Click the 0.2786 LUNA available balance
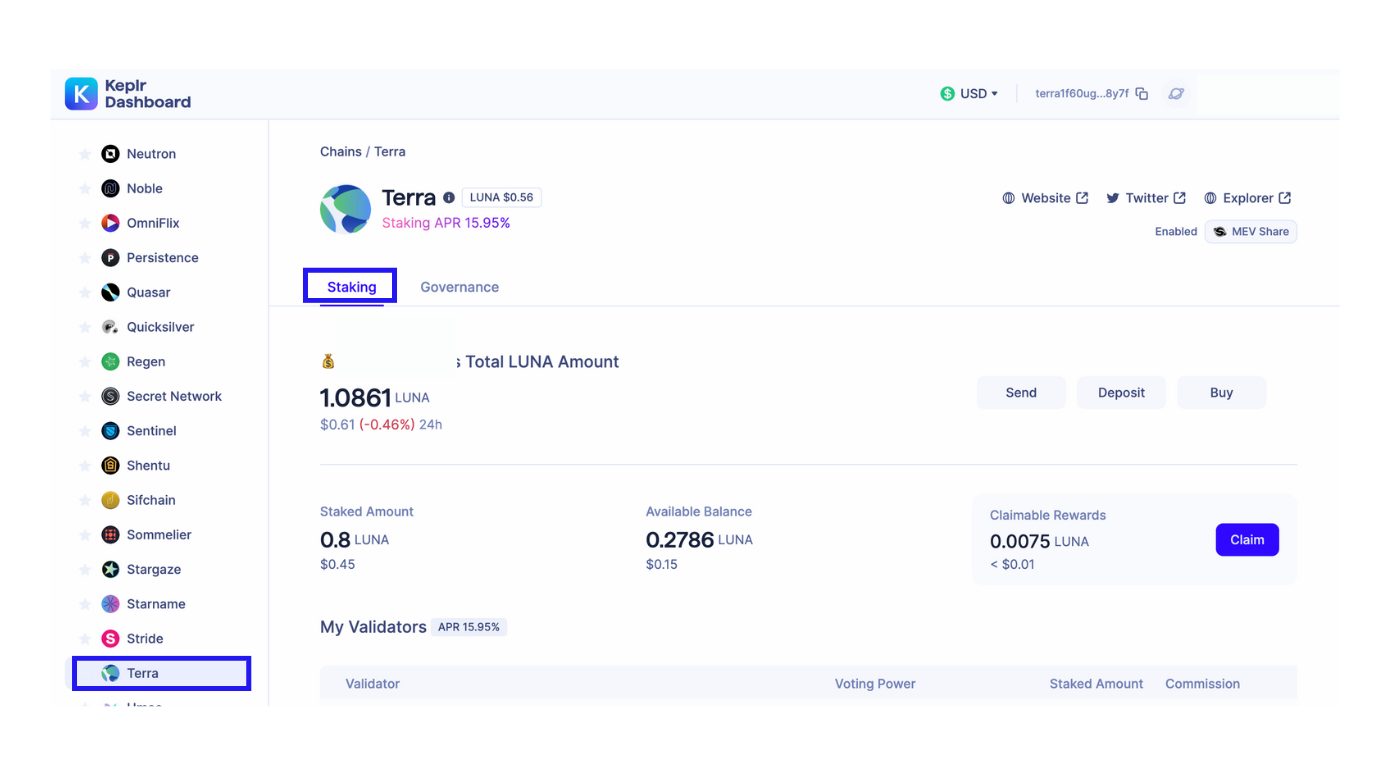The image size is (1386, 772). coord(699,540)
